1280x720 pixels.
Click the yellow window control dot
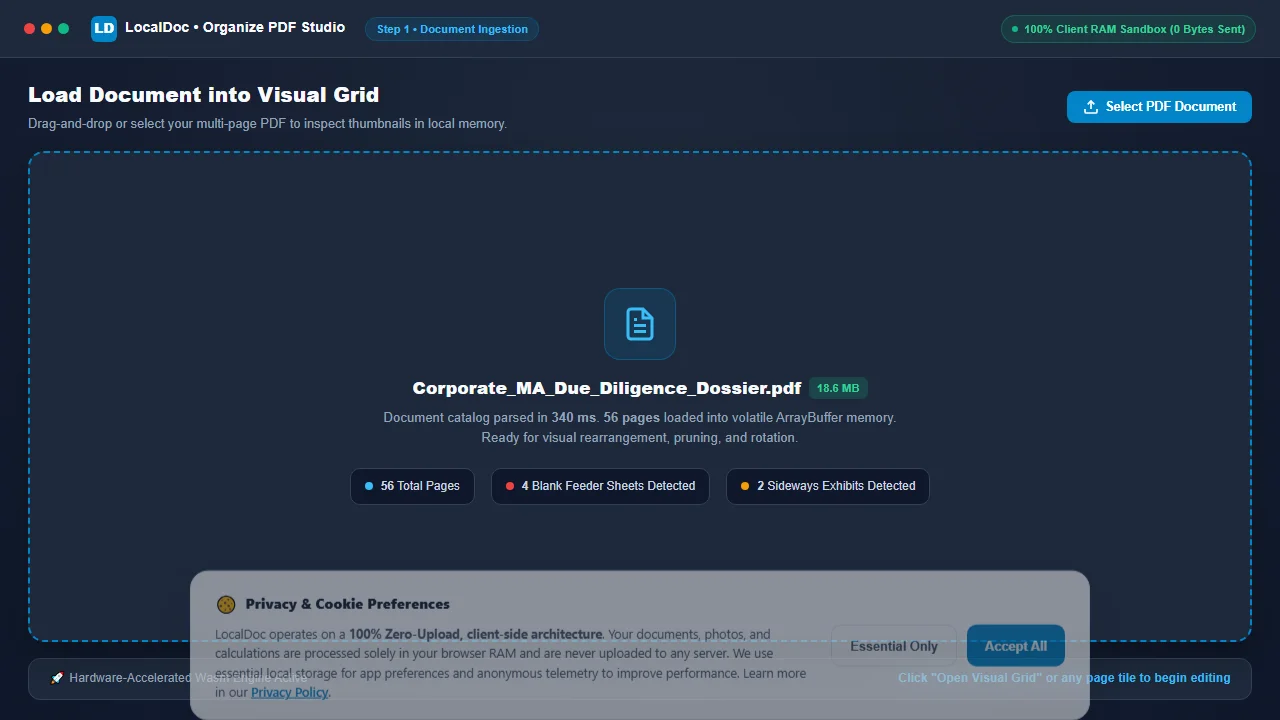coord(46,29)
